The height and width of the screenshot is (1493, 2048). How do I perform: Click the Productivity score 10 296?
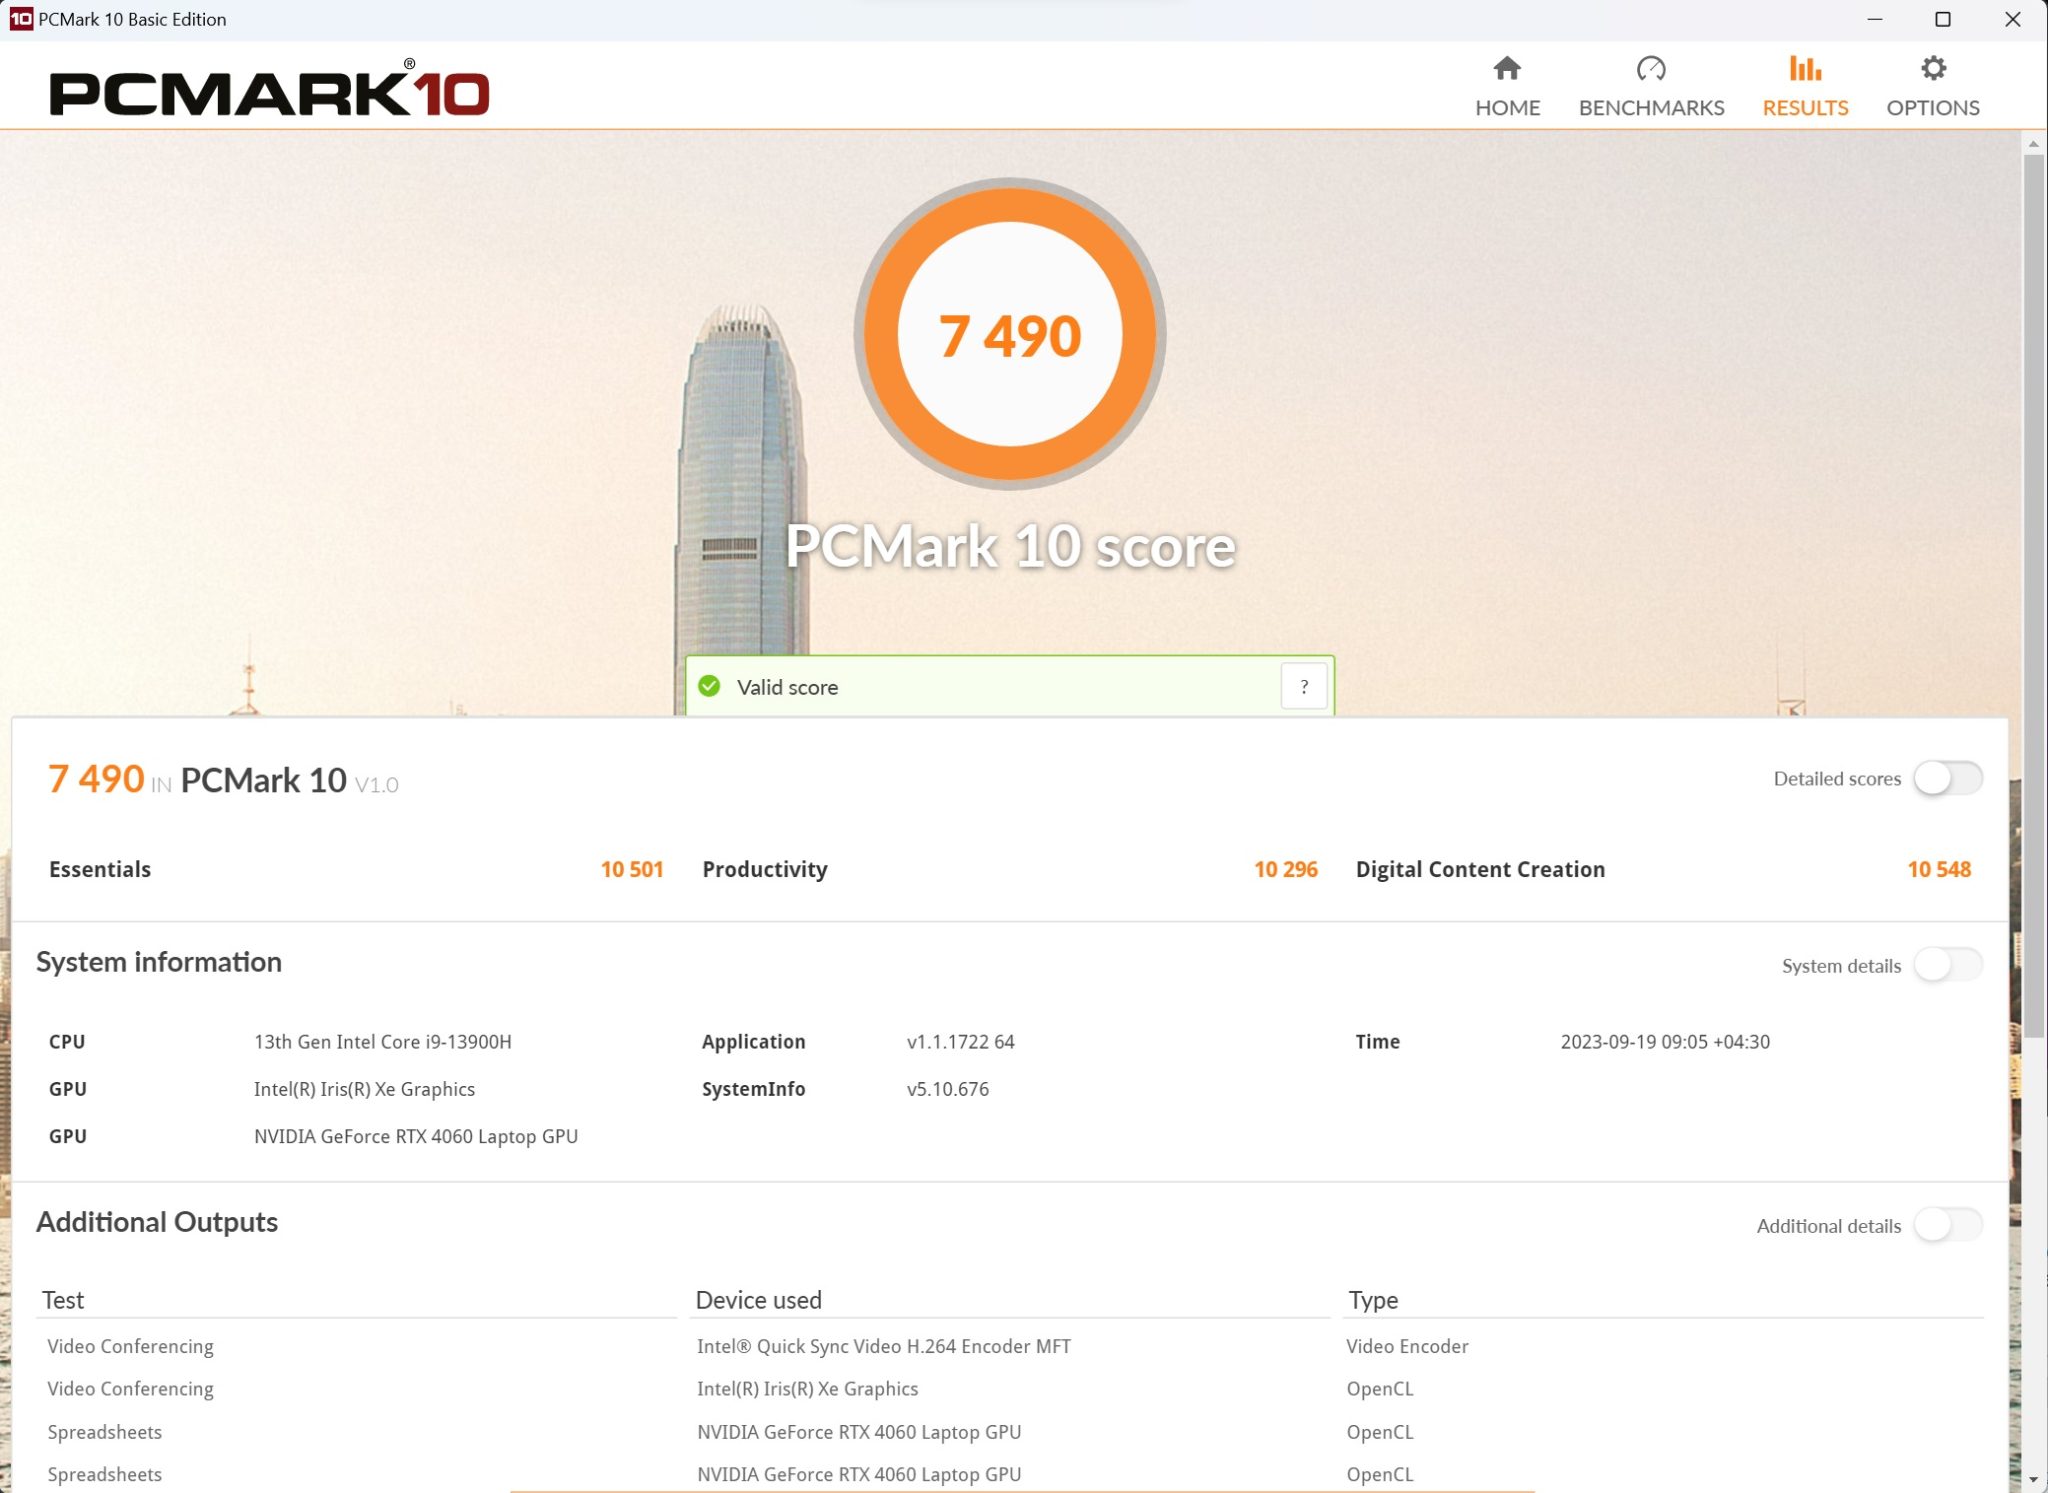tap(1285, 869)
